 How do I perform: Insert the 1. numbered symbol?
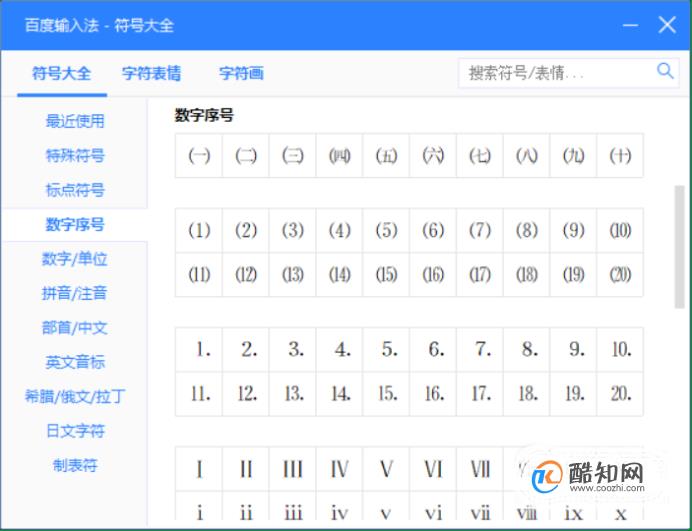pyautogui.click(x=199, y=350)
